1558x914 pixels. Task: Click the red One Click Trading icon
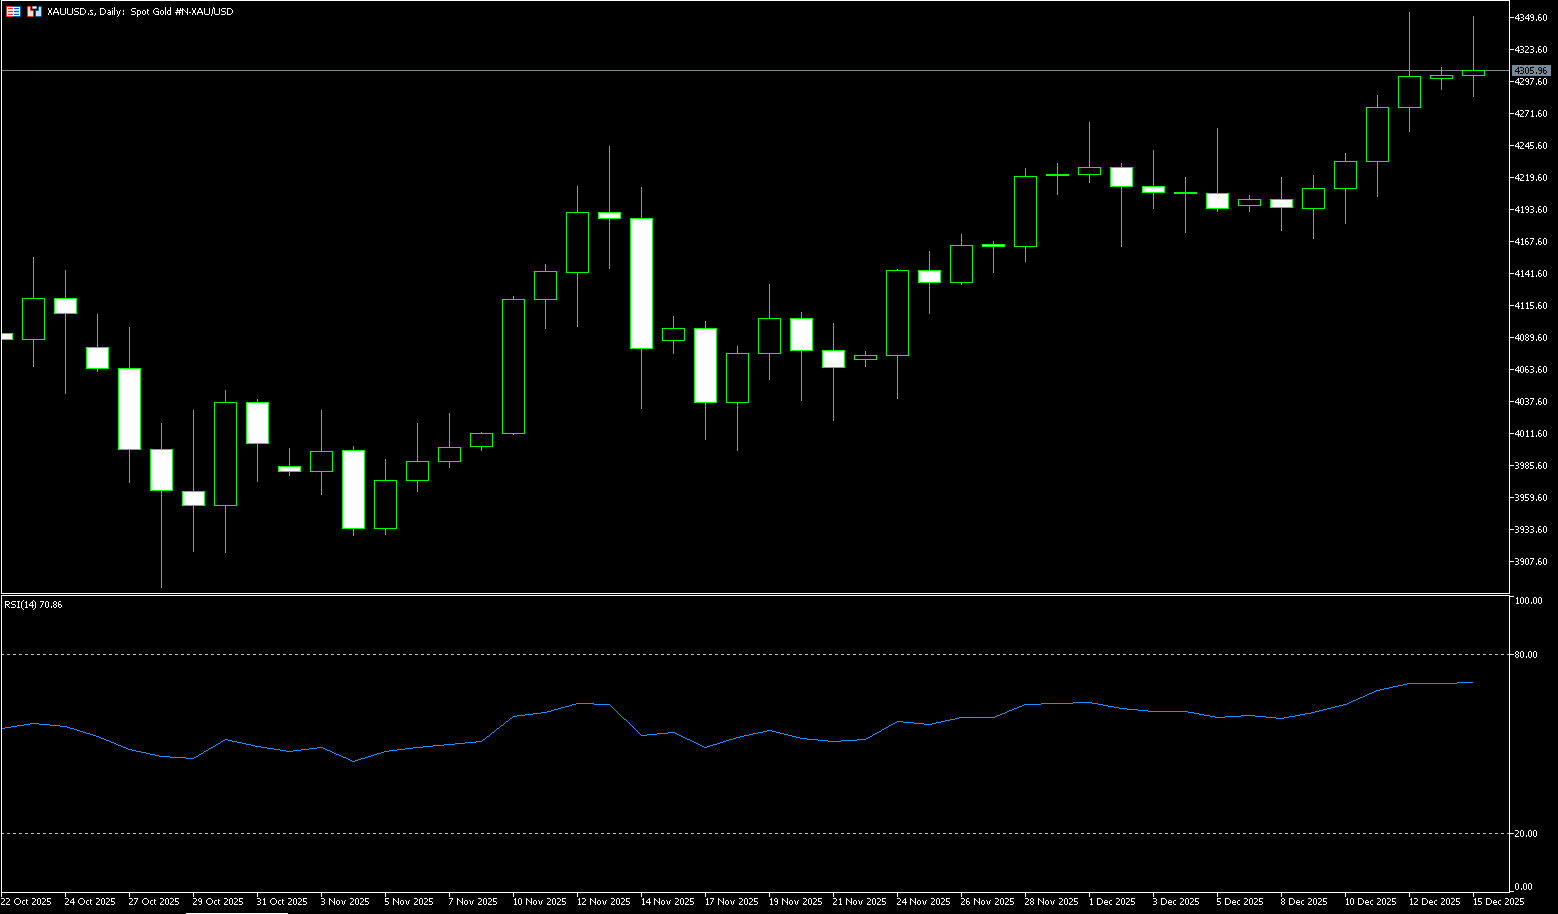point(13,12)
